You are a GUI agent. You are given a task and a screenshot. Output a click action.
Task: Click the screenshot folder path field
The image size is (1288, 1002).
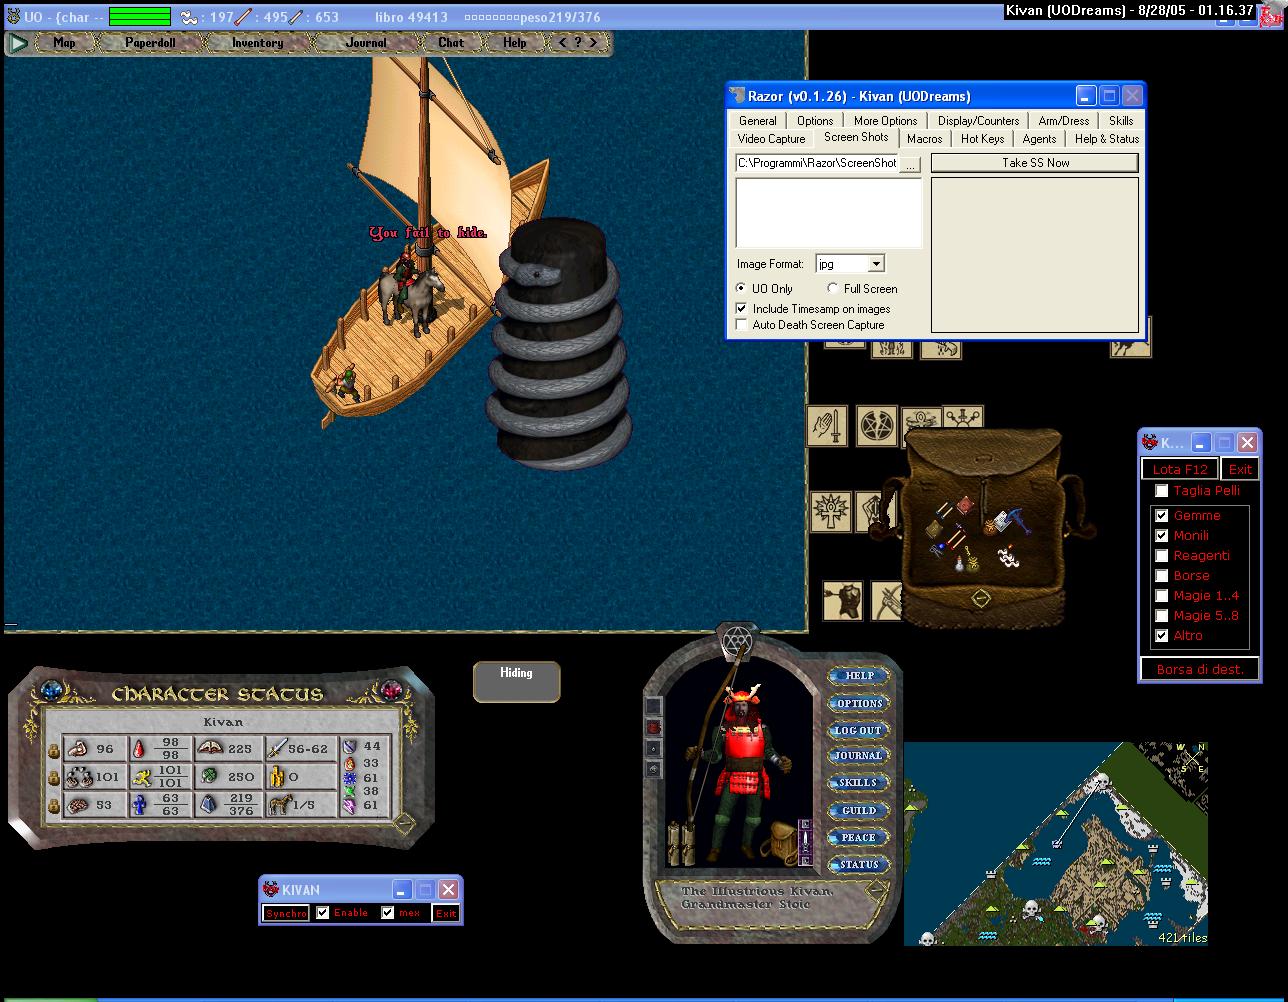[817, 163]
